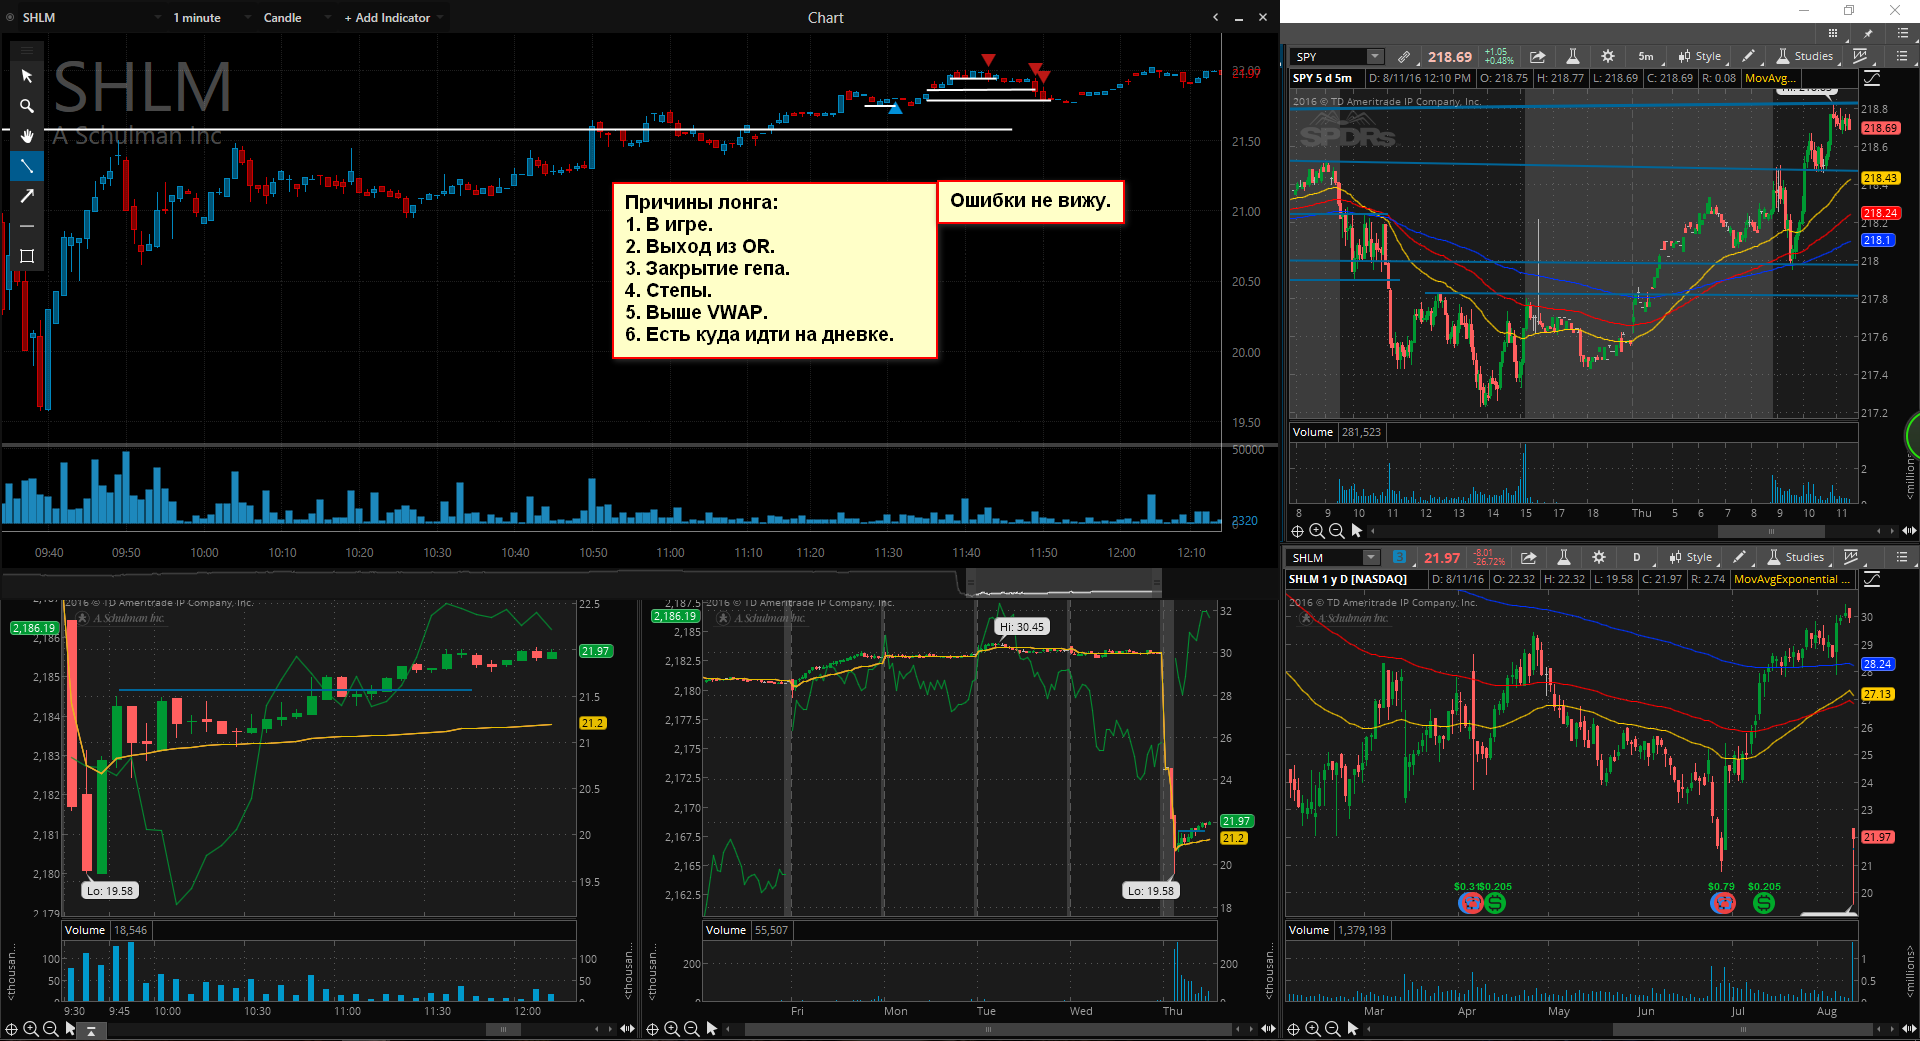Screen dimensions: 1920x1041
Task: Click the grid layout icon at top right
Action: point(1833,33)
